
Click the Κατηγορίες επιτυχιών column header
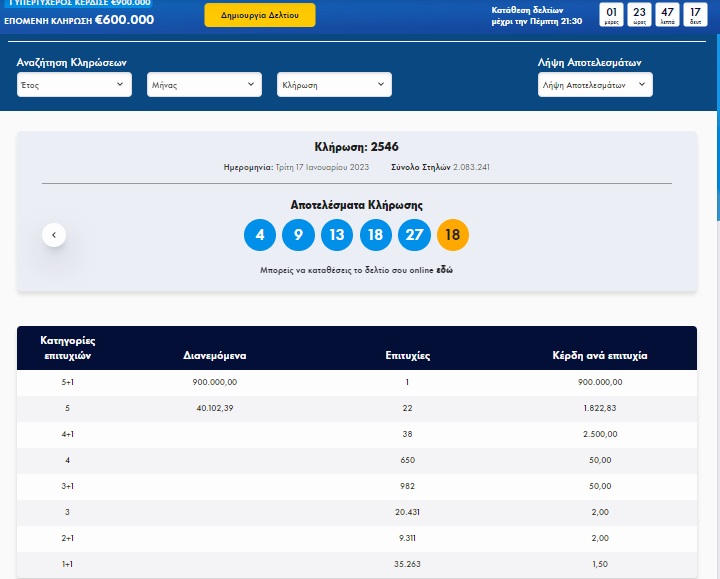pos(68,347)
